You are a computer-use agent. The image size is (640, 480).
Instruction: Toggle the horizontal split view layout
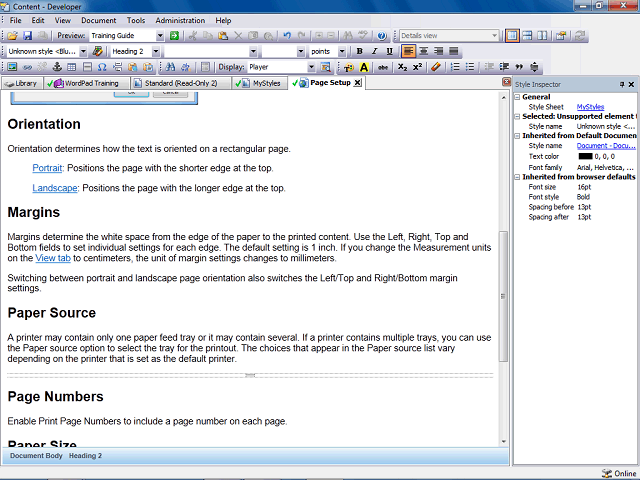point(527,36)
